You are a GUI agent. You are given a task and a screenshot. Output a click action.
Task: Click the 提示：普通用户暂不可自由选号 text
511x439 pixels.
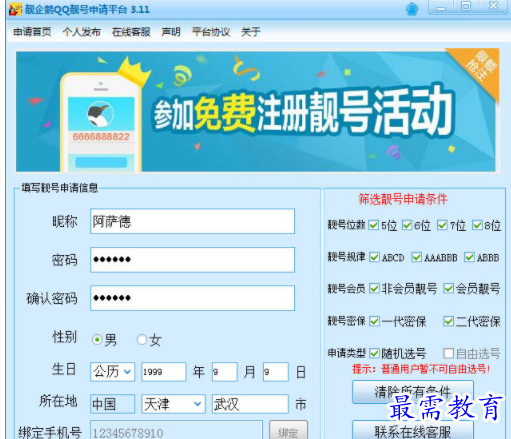tap(421, 369)
